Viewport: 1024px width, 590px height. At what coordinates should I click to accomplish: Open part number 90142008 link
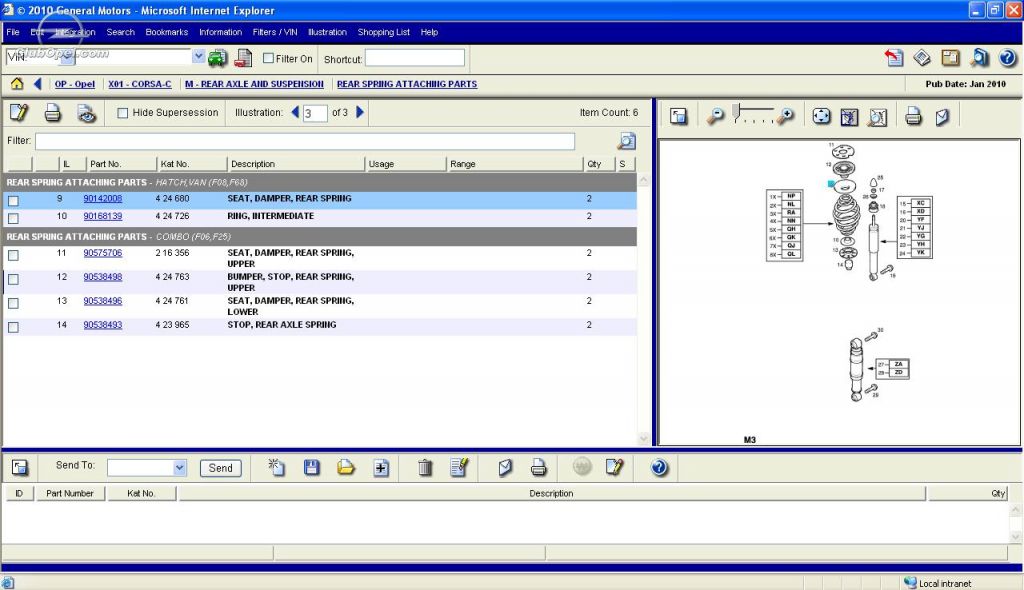[x=103, y=199]
